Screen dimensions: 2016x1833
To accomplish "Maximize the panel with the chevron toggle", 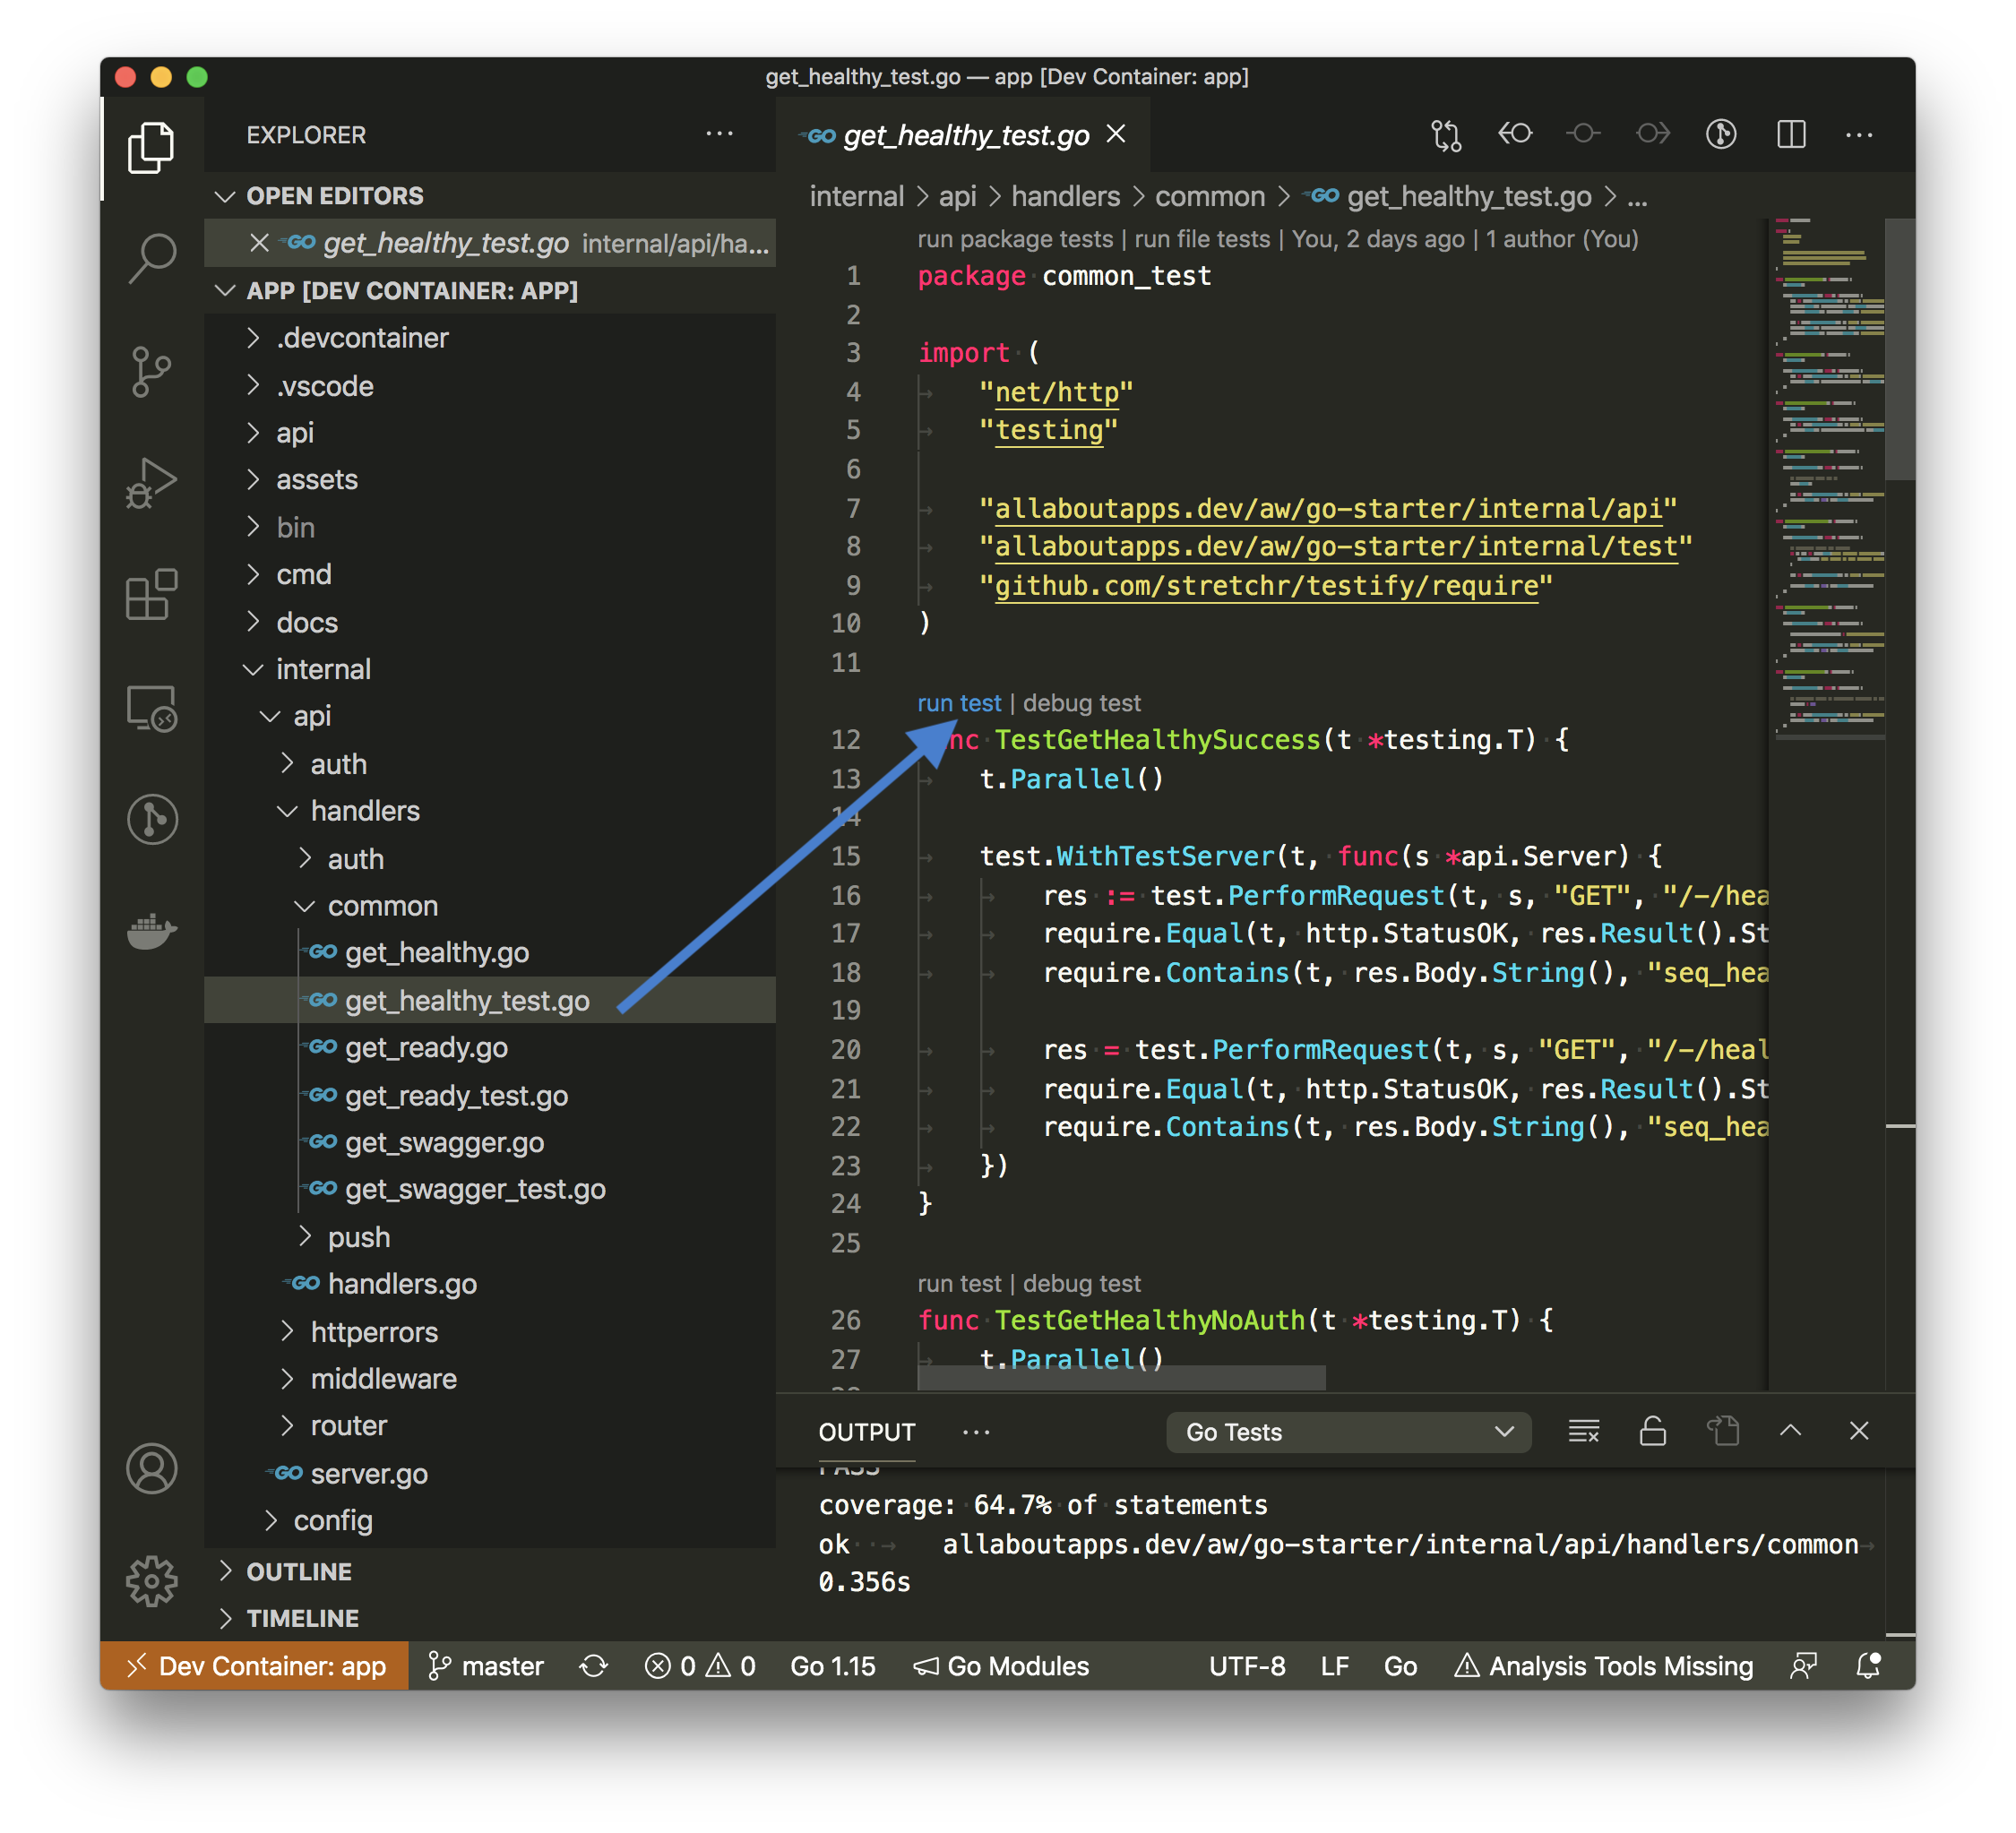I will (x=1790, y=1431).
